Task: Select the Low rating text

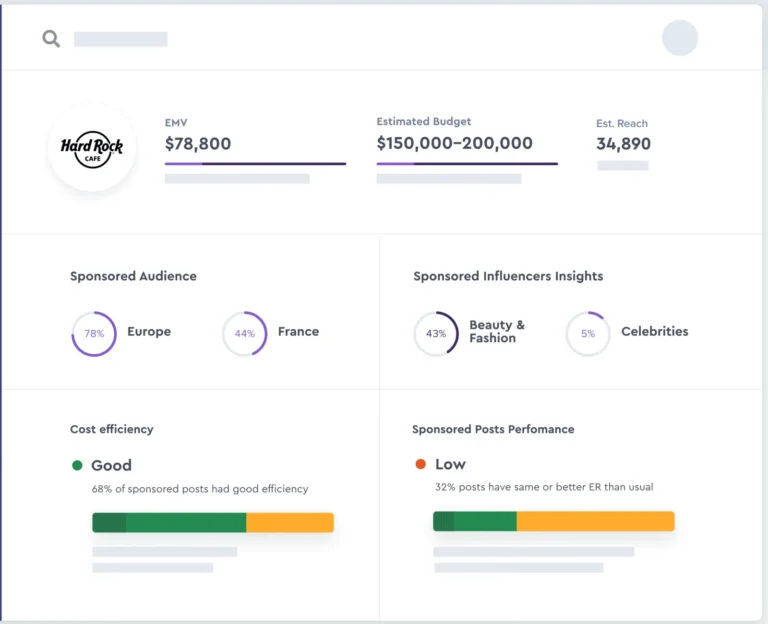Action: 450,464
